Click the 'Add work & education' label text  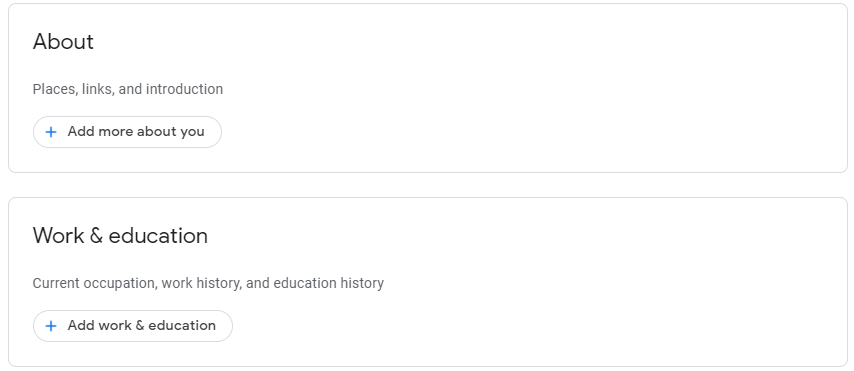[x=142, y=326]
